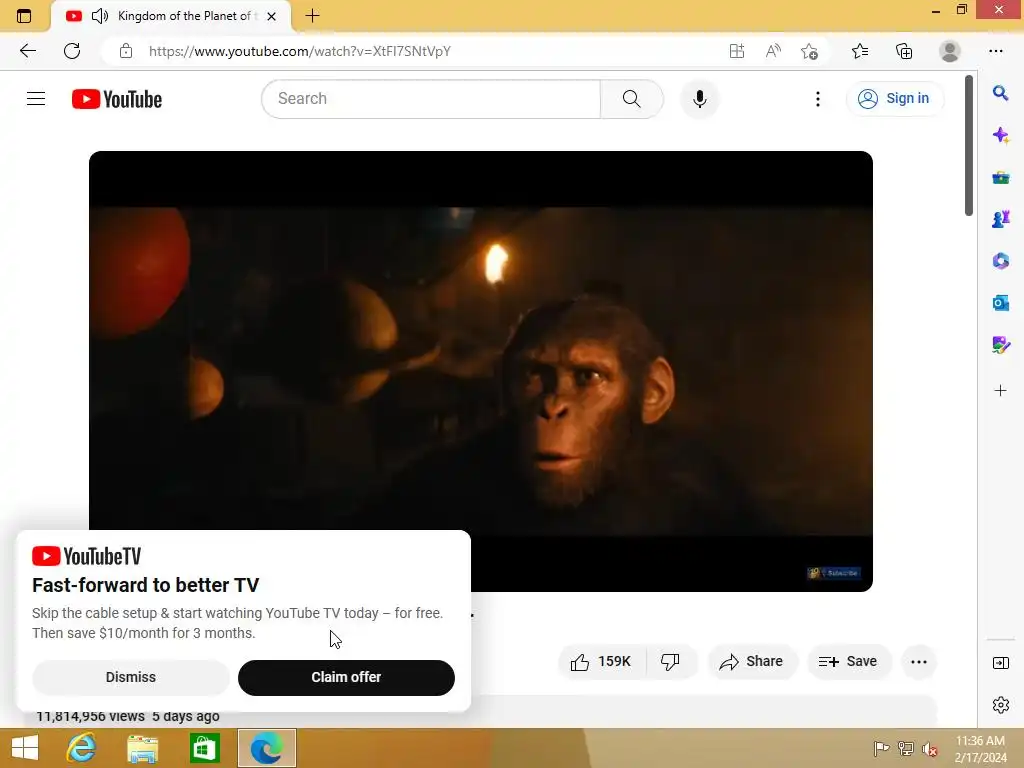Click the video player to pause
Viewport: 1024px width, 768px height.
[481, 371]
